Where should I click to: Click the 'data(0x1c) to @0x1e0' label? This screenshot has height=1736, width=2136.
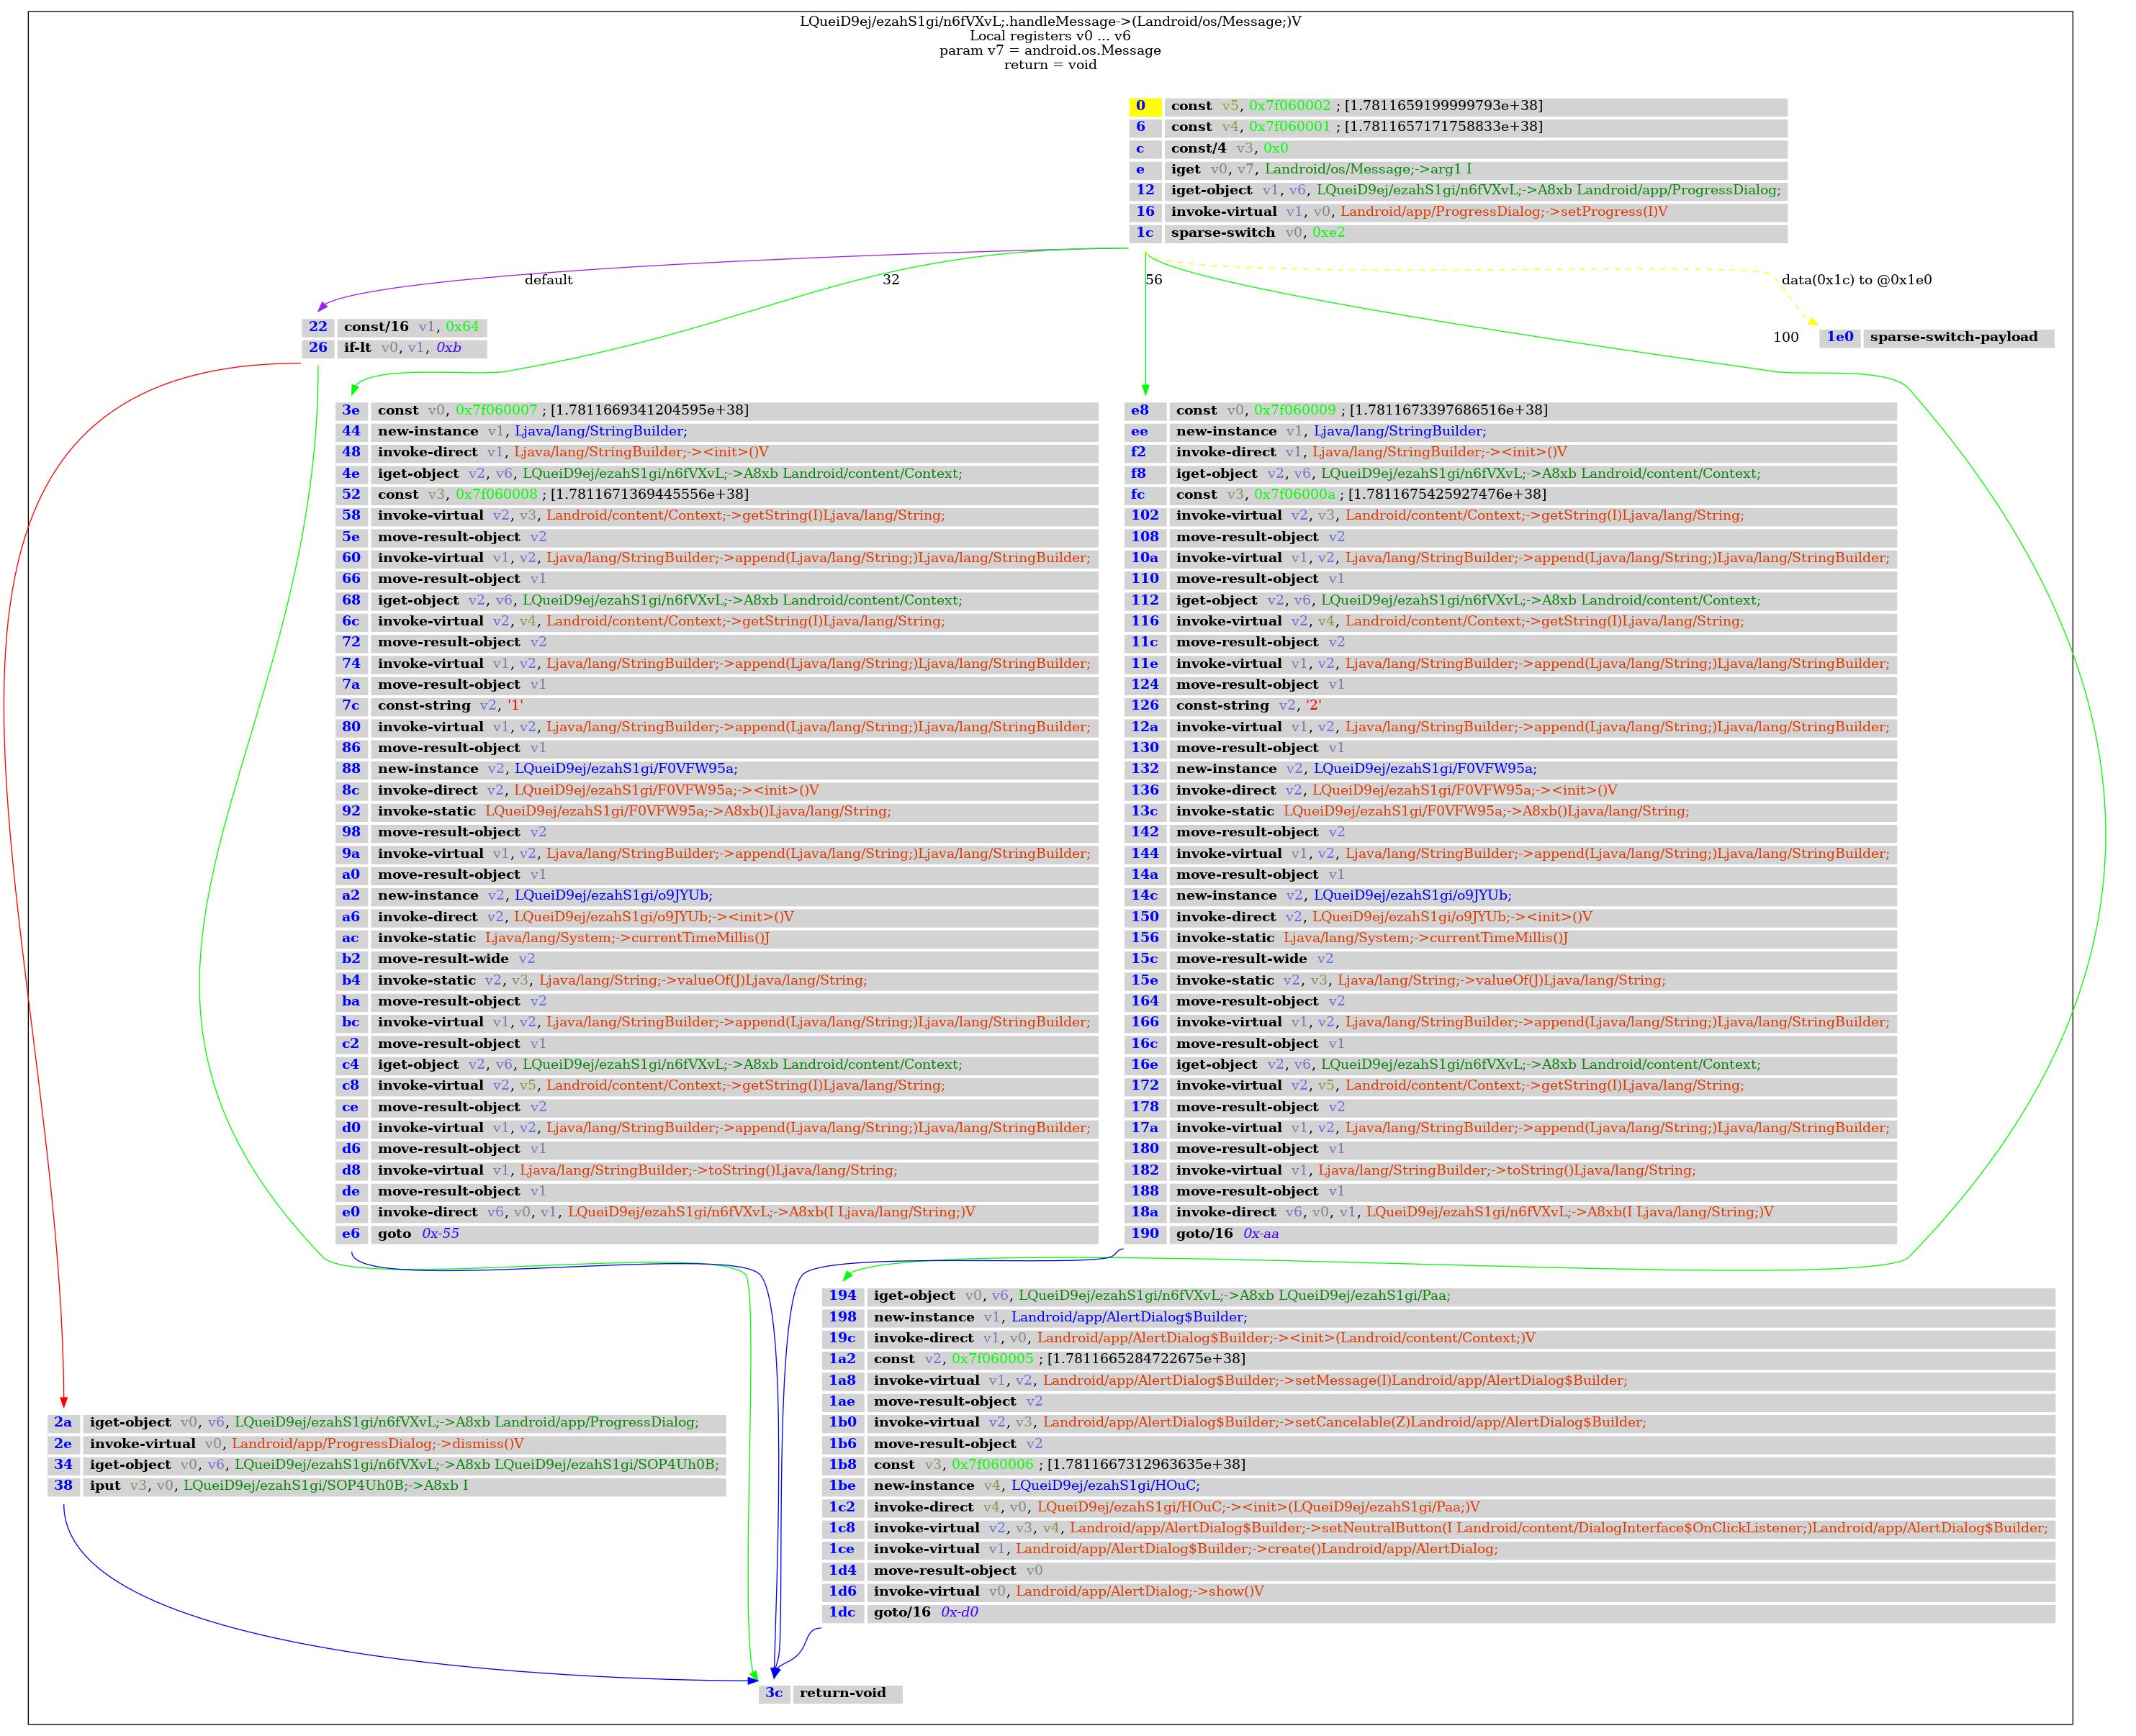pyautogui.click(x=1856, y=280)
